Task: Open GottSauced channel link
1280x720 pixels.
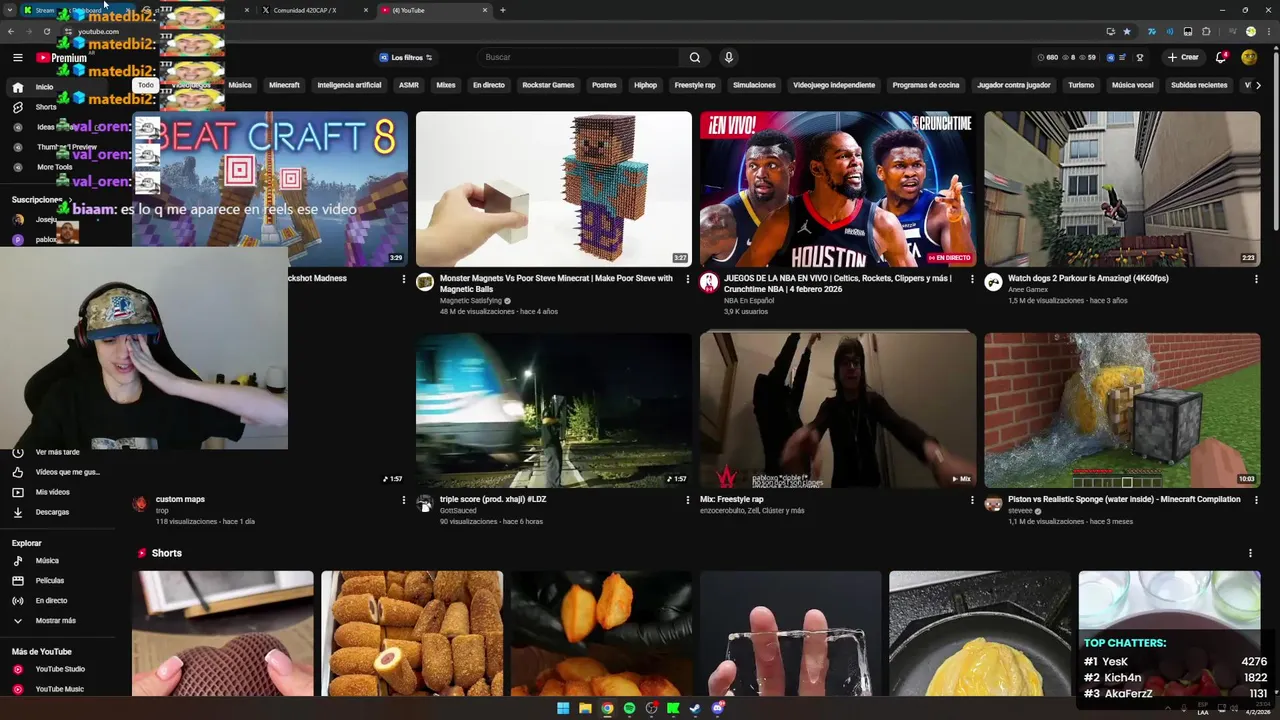Action: (460, 511)
